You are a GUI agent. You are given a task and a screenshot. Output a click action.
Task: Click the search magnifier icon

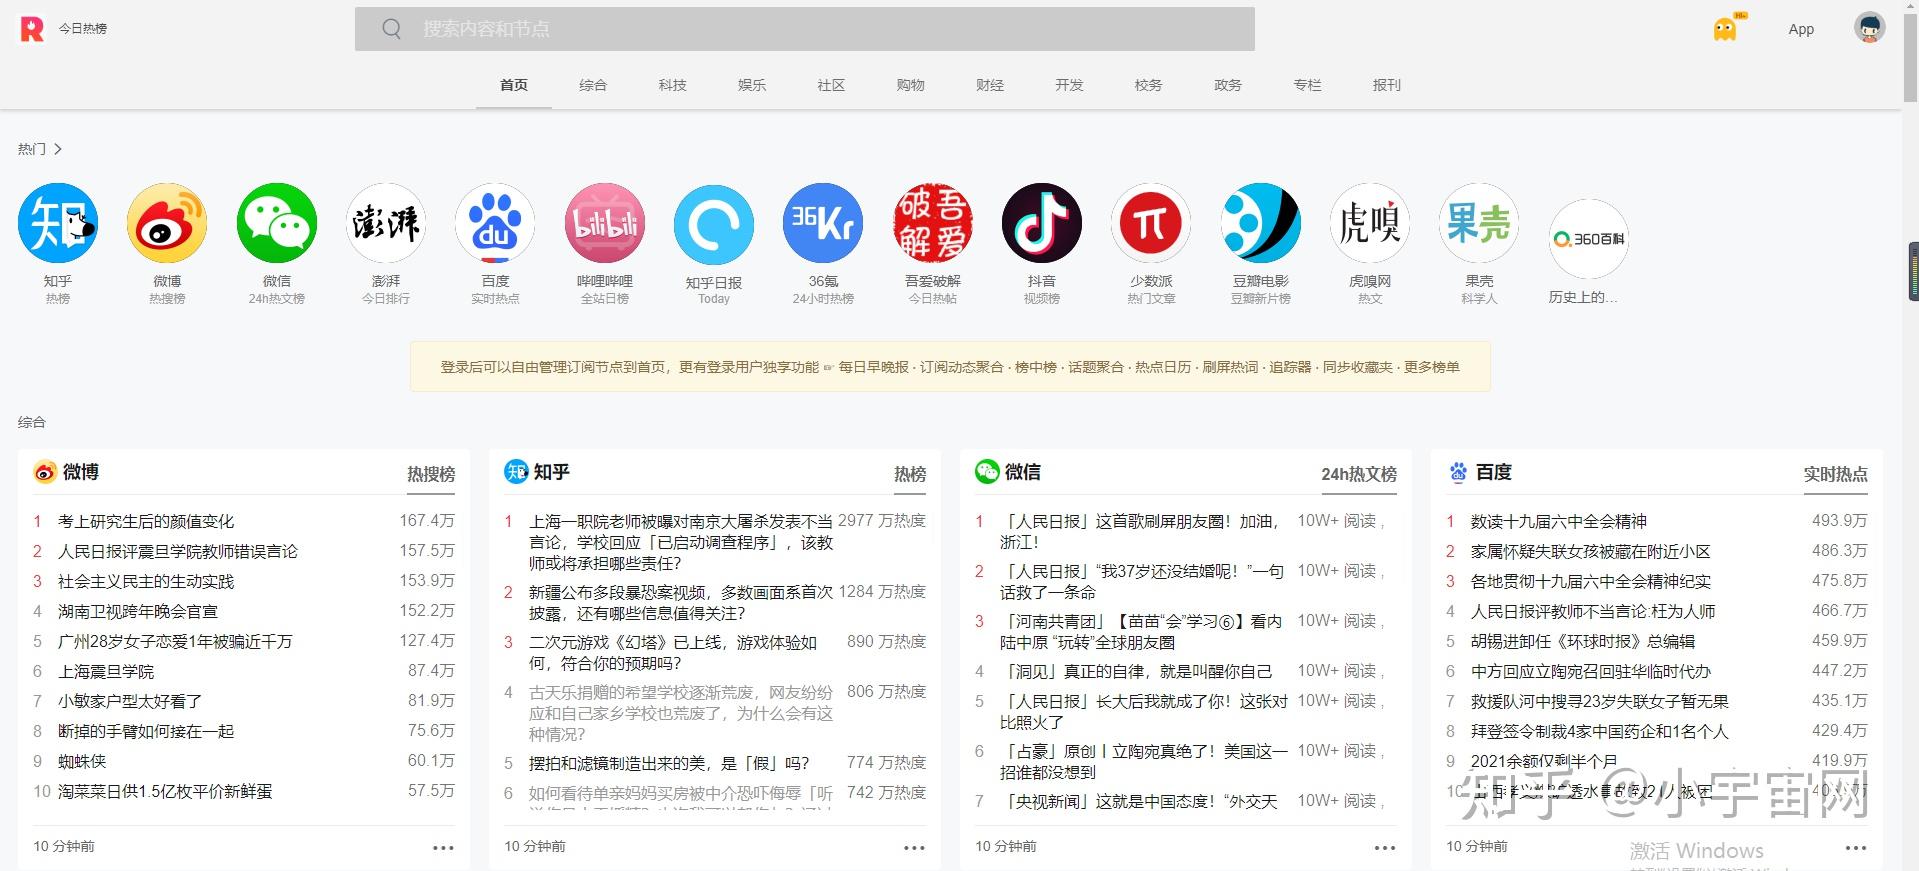pos(391,29)
